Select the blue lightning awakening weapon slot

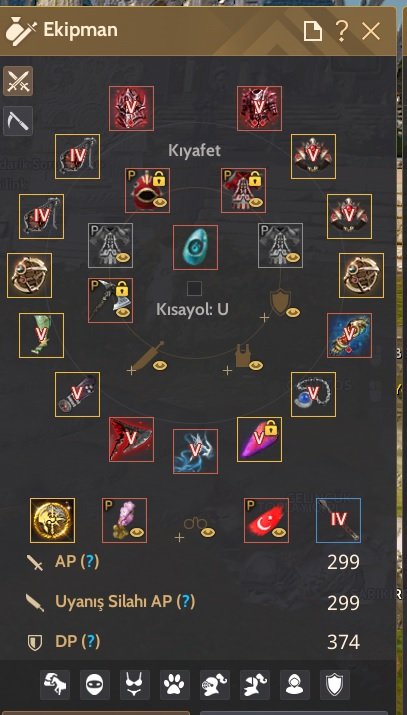[x=195, y=451]
